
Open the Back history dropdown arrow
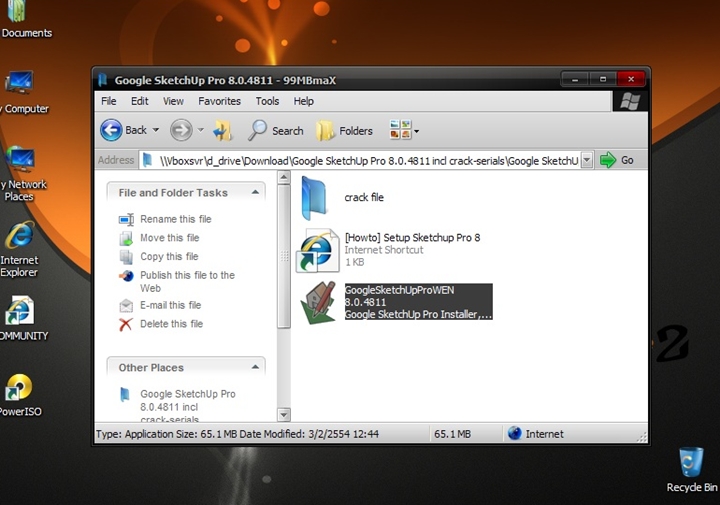click(x=156, y=130)
